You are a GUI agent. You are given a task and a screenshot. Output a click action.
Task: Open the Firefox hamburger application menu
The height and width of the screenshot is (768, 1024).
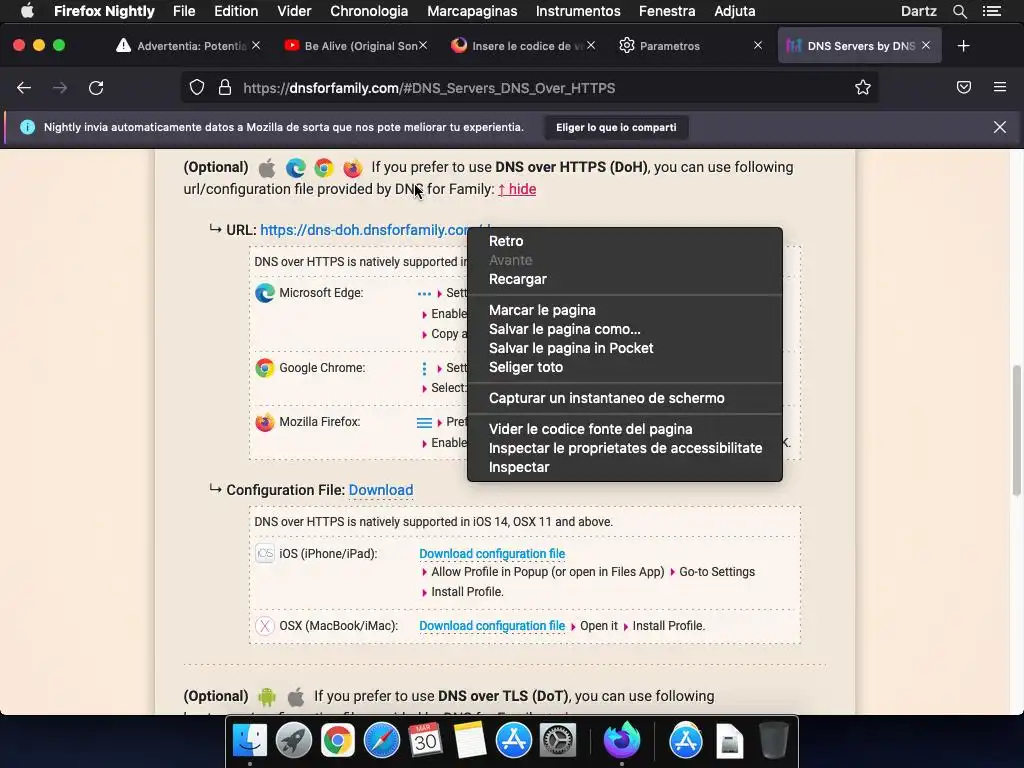pyautogui.click(x=1000, y=87)
